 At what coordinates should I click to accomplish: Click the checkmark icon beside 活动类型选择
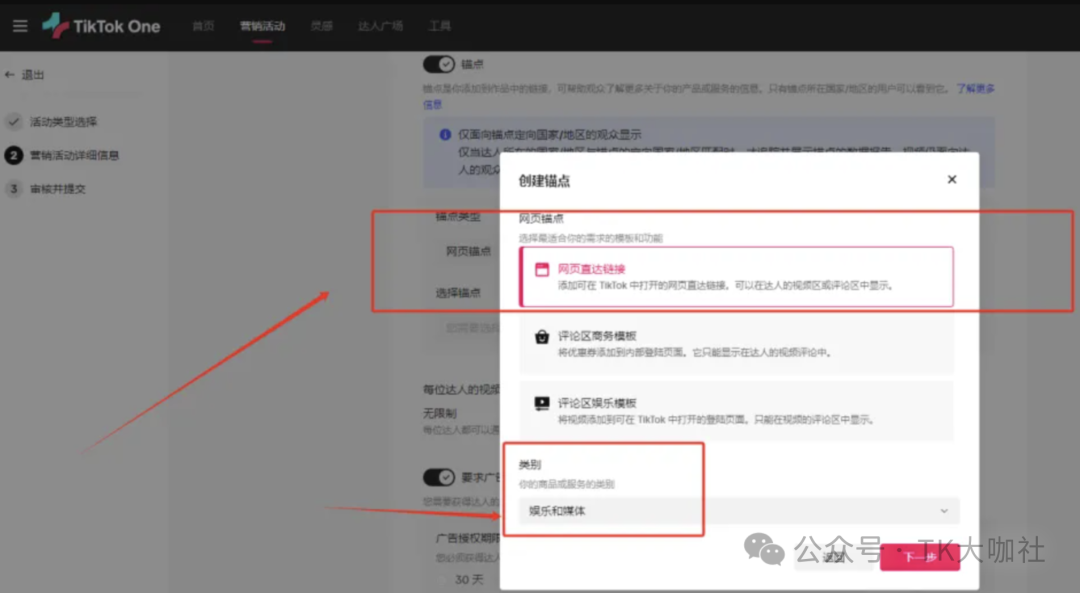[14, 122]
